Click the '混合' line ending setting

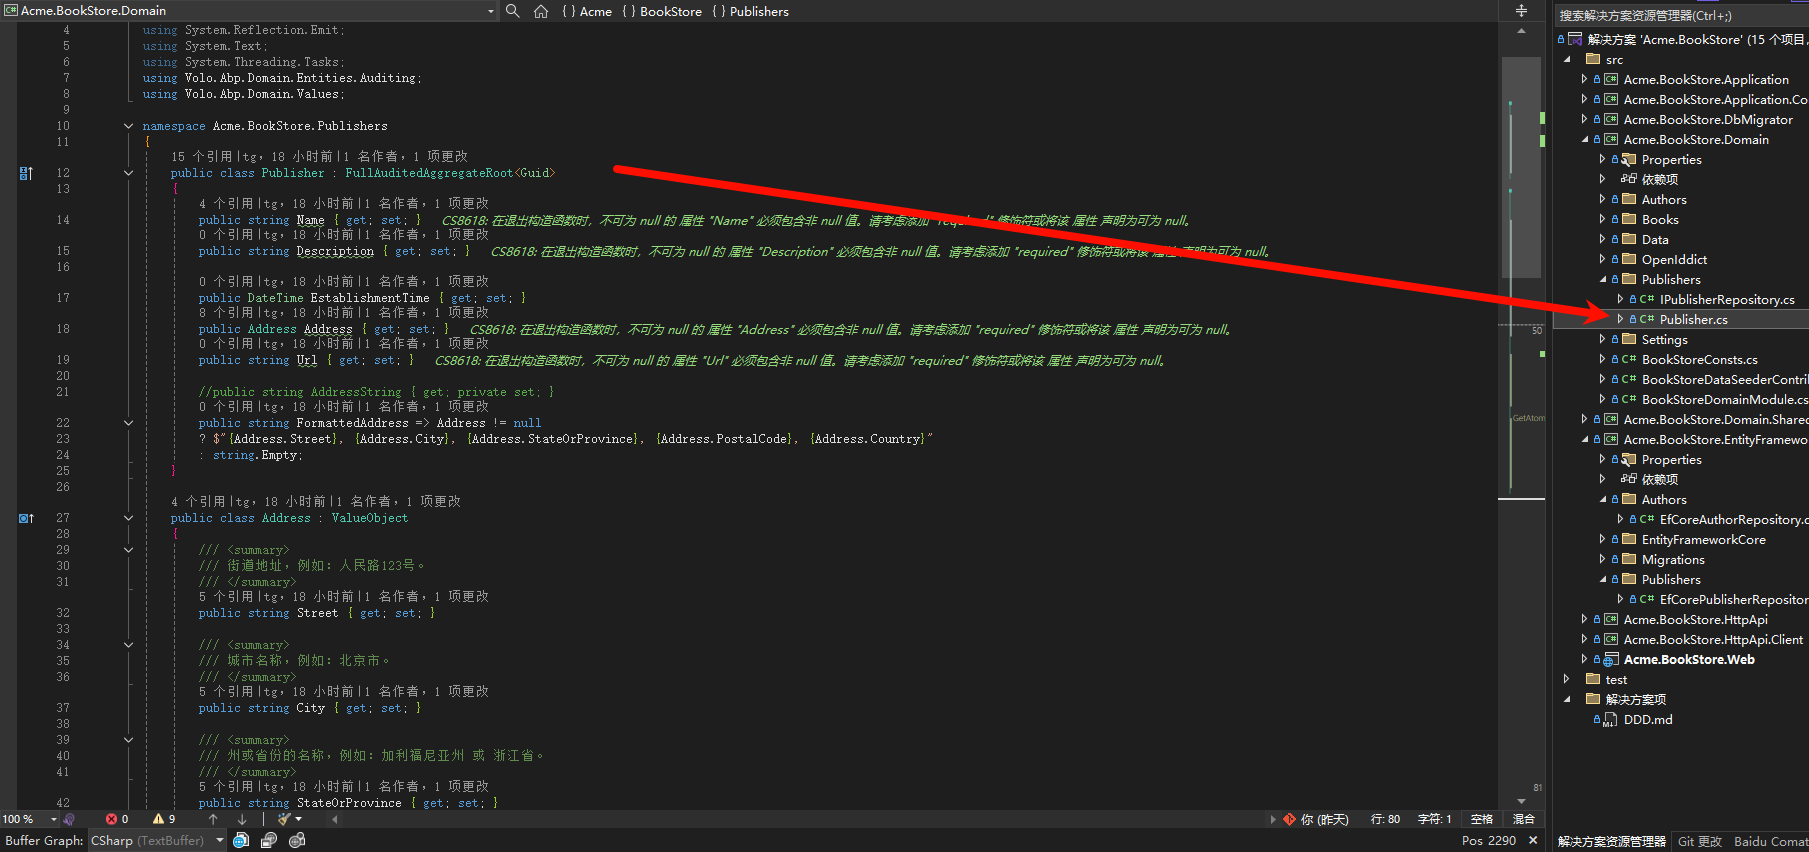1523,819
